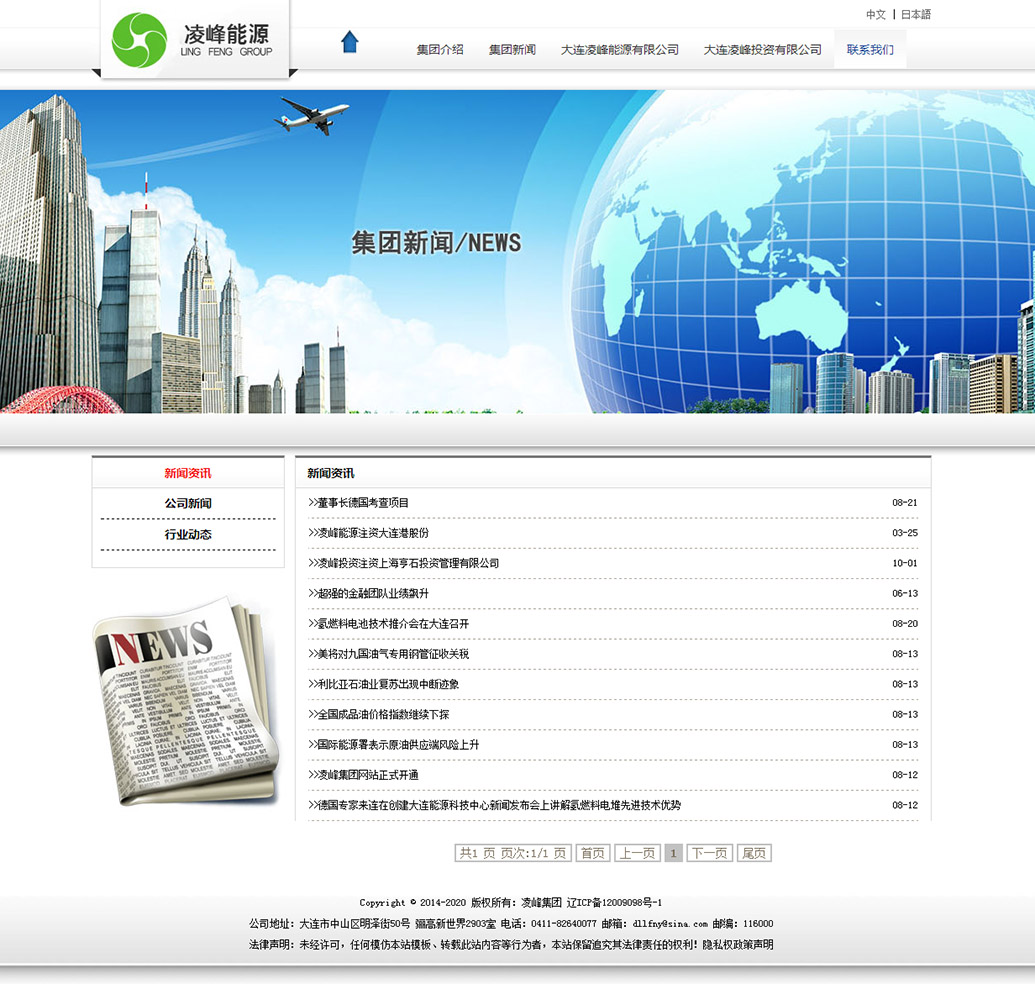Read 氢燃料电池技术推介会在大连召开 article
1035x984 pixels.
pos(392,624)
